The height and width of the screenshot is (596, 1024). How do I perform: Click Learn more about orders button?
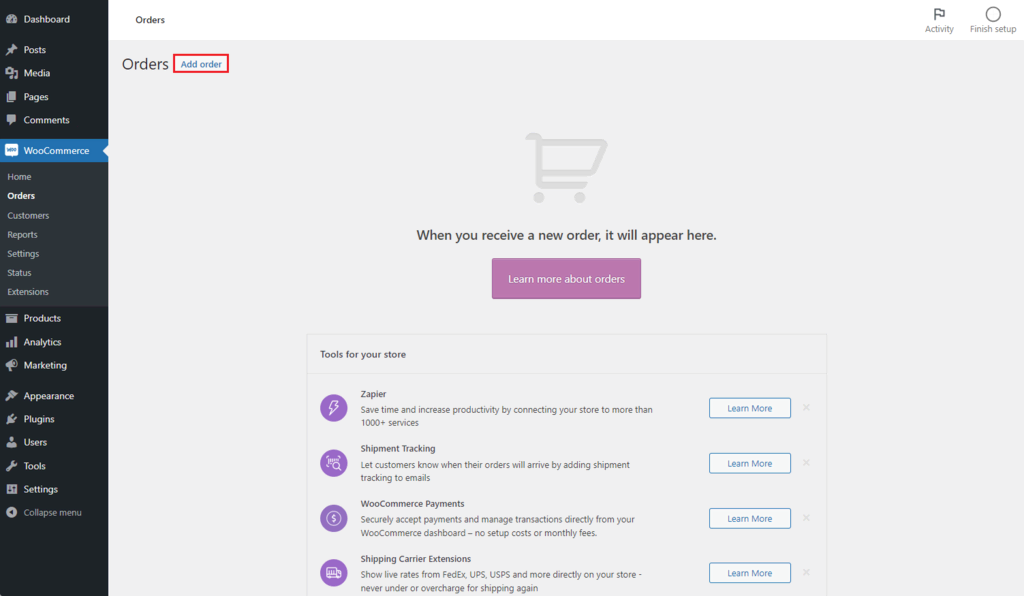point(566,279)
